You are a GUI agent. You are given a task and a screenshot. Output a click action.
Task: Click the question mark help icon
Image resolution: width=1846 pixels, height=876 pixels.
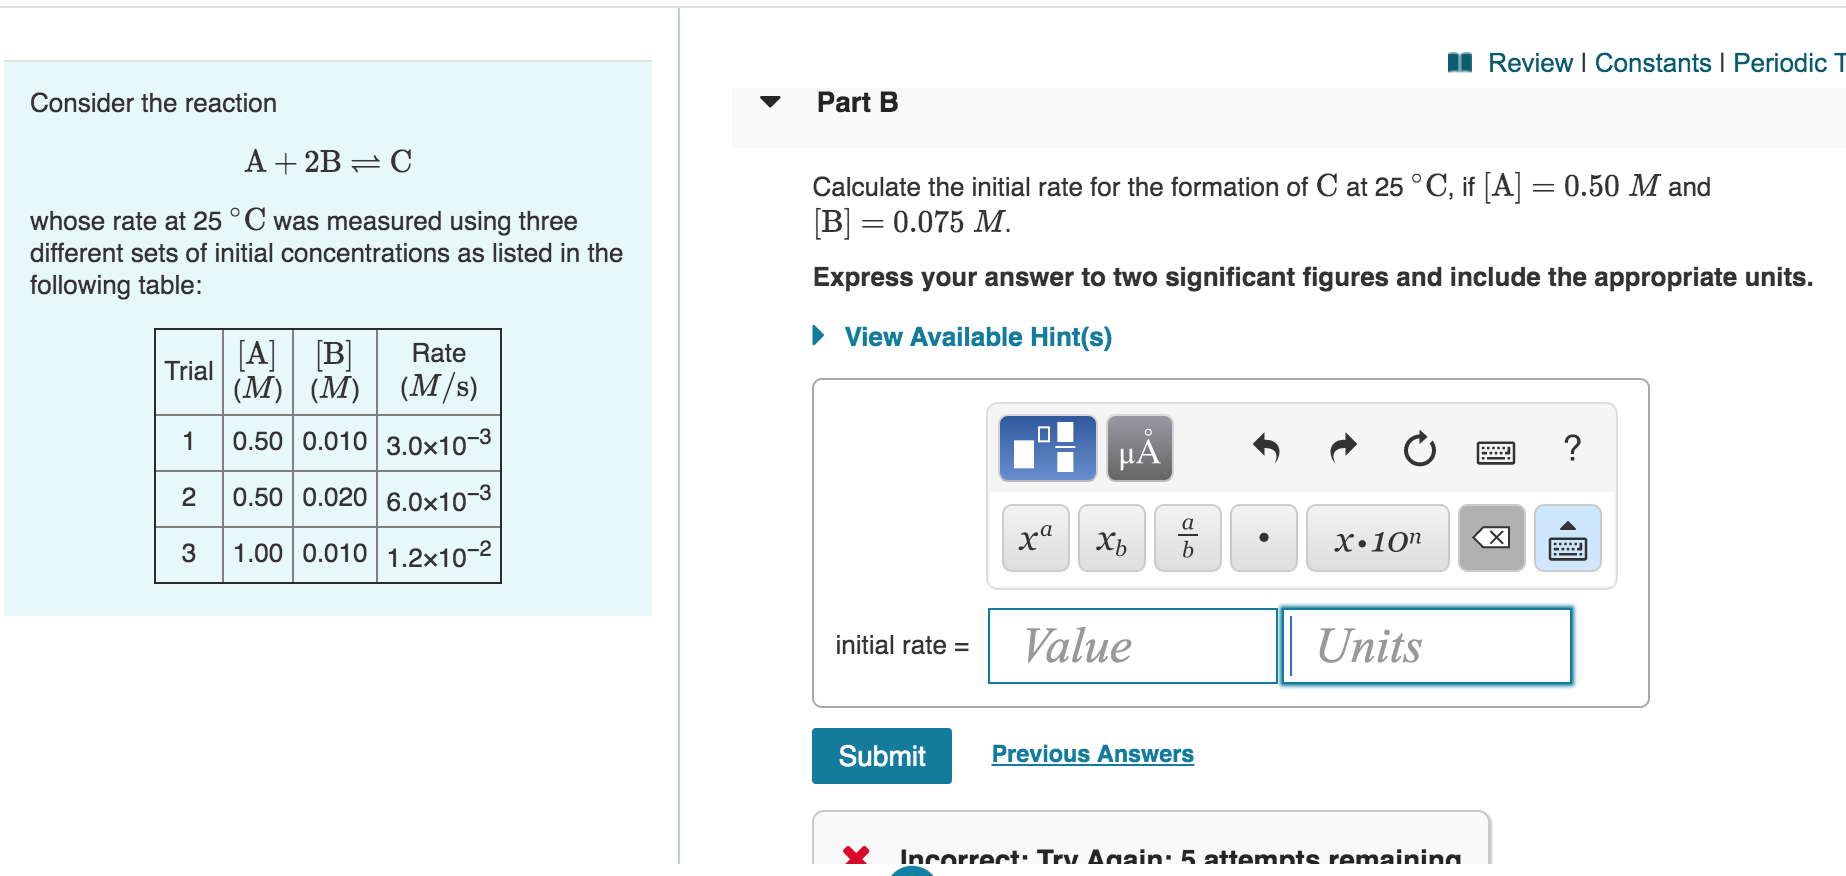1573,450
